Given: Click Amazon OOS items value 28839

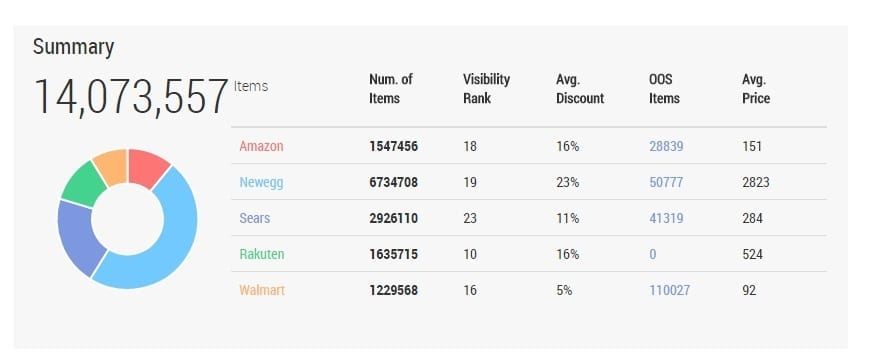Looking at the screenshot, I should click(x=666, y=147).
